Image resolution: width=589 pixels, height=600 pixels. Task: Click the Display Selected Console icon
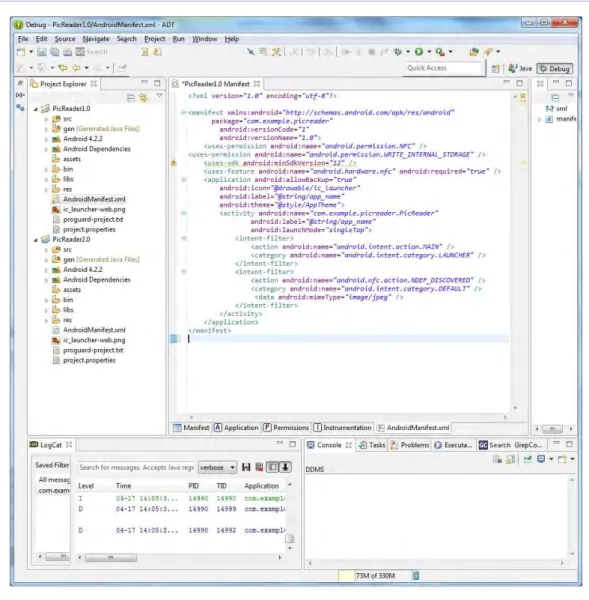[x=541, y=459]
